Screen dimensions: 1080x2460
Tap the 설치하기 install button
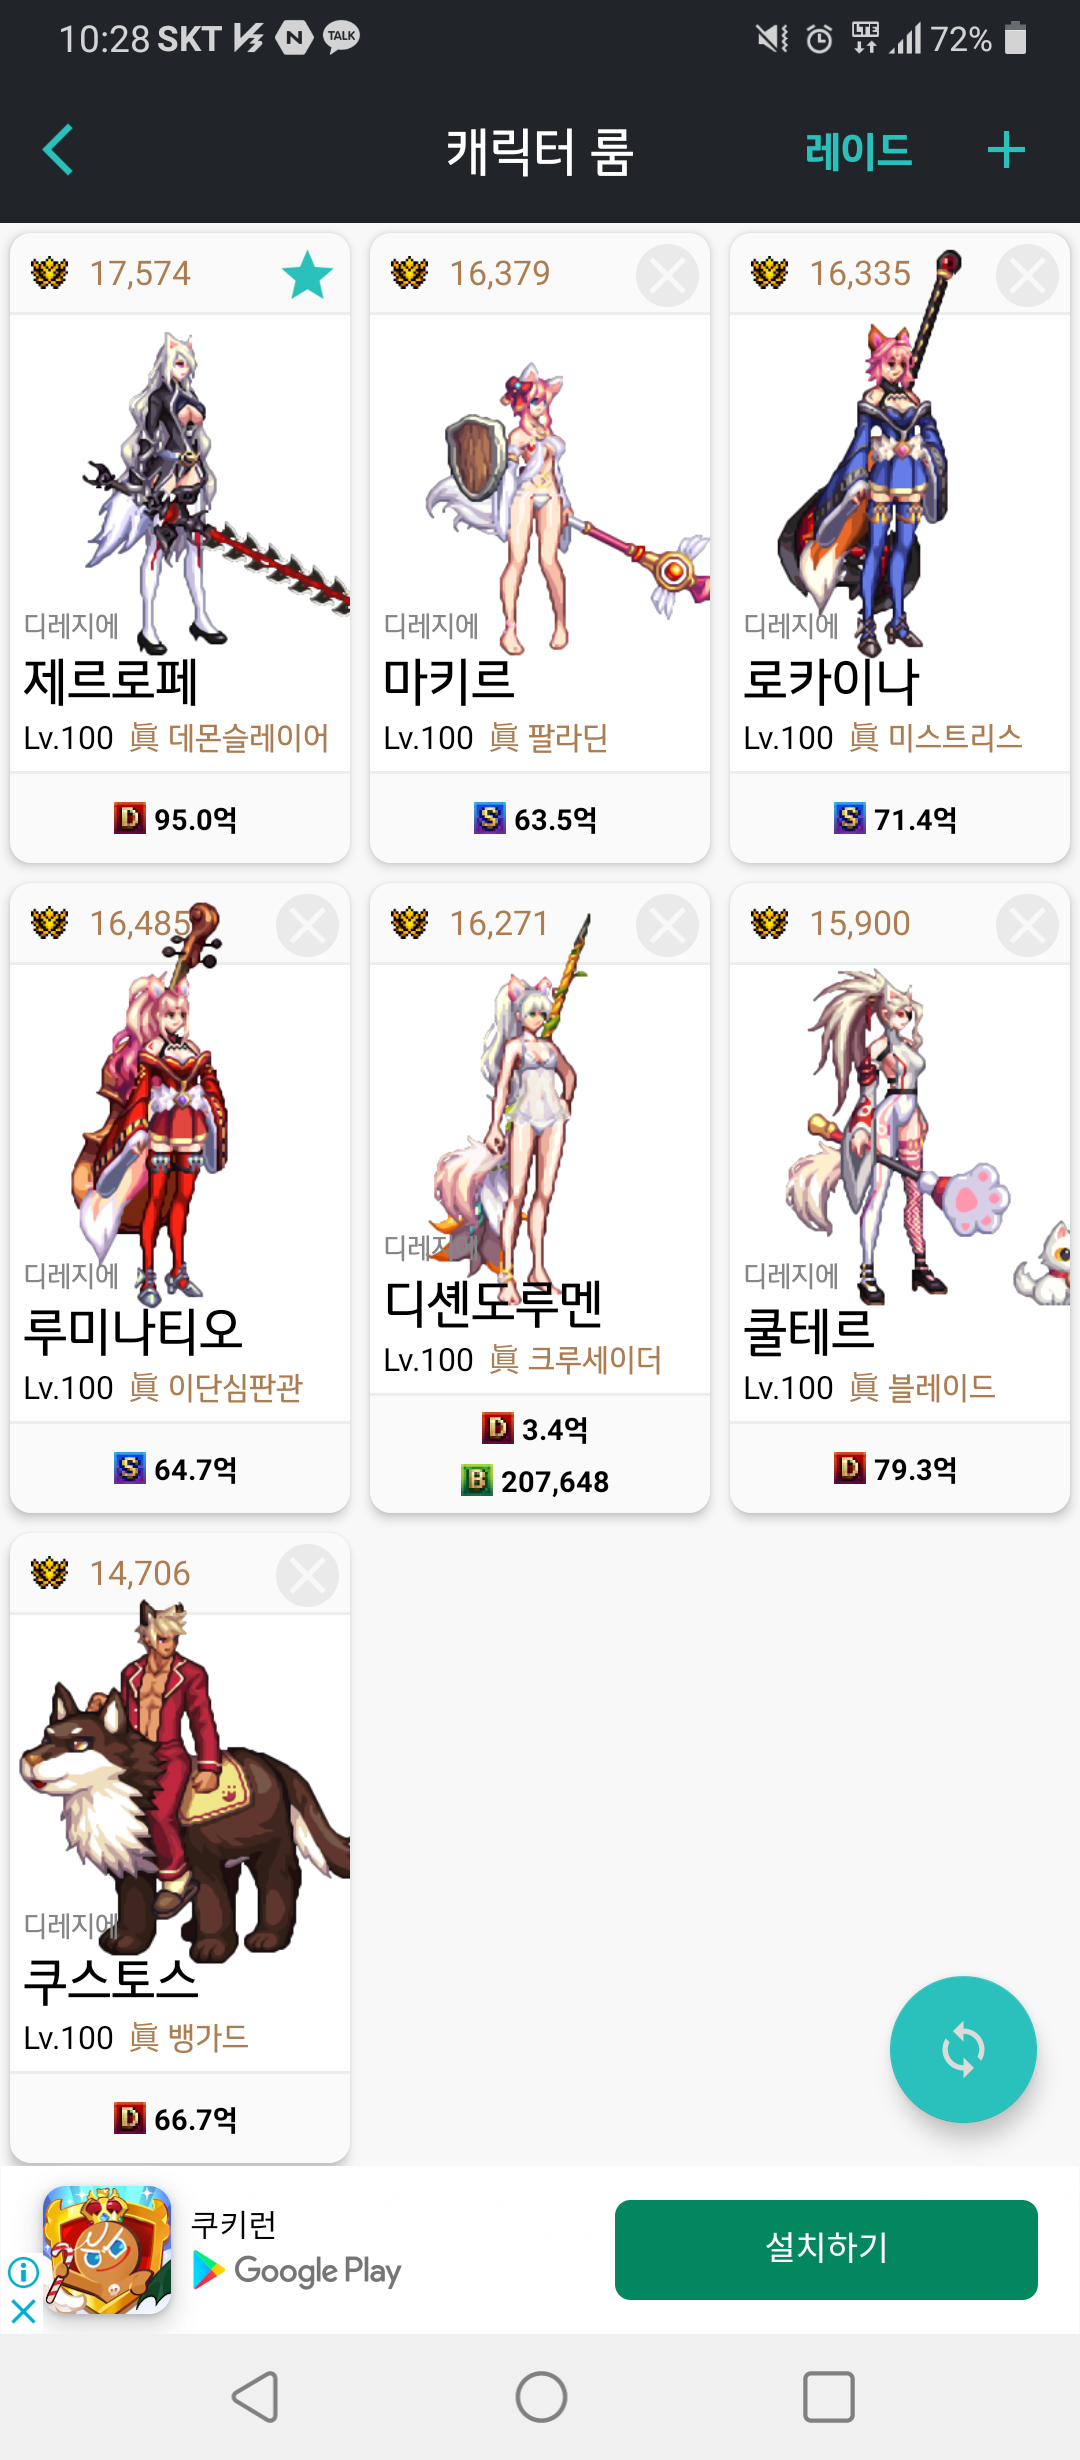pos(826,2249)
